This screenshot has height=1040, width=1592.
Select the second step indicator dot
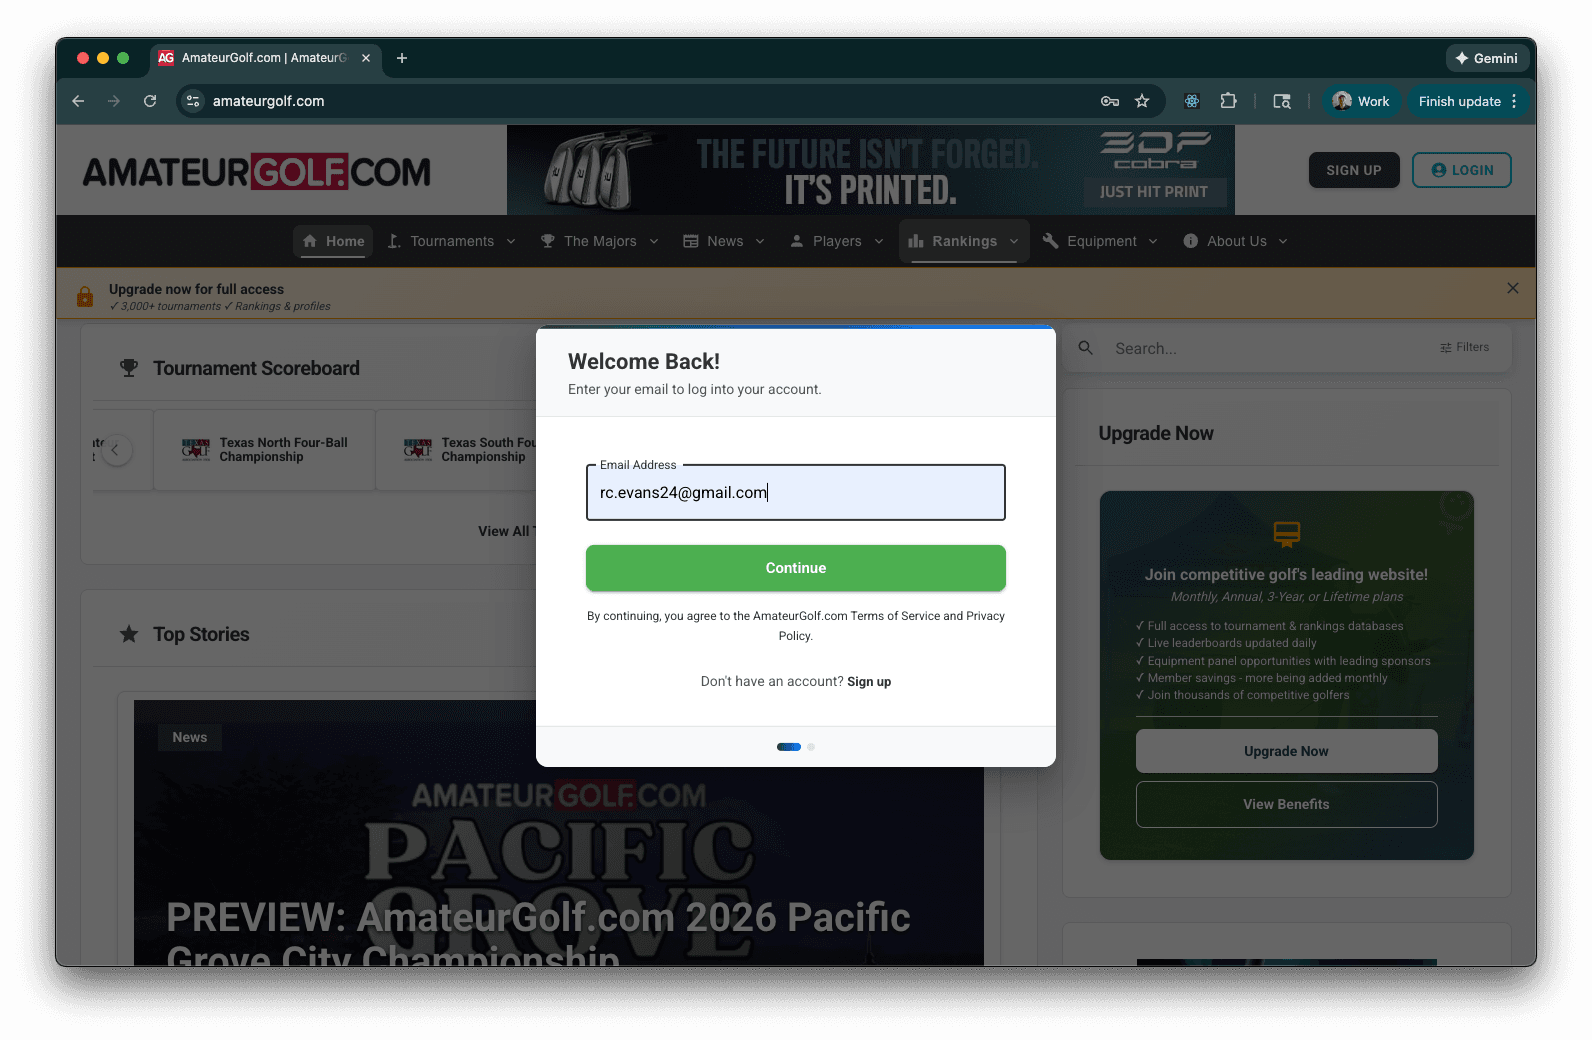coord(811,747)
